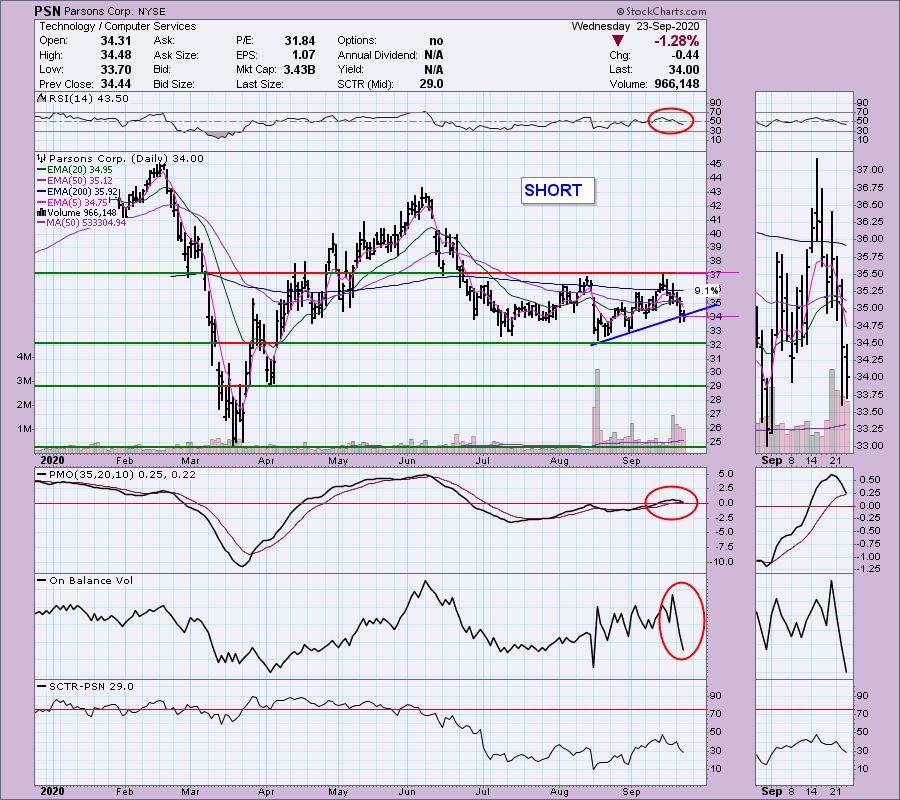This screenshot has width=900, height=800.
Task: Click the Options value no
Action: tap(436, 41)
